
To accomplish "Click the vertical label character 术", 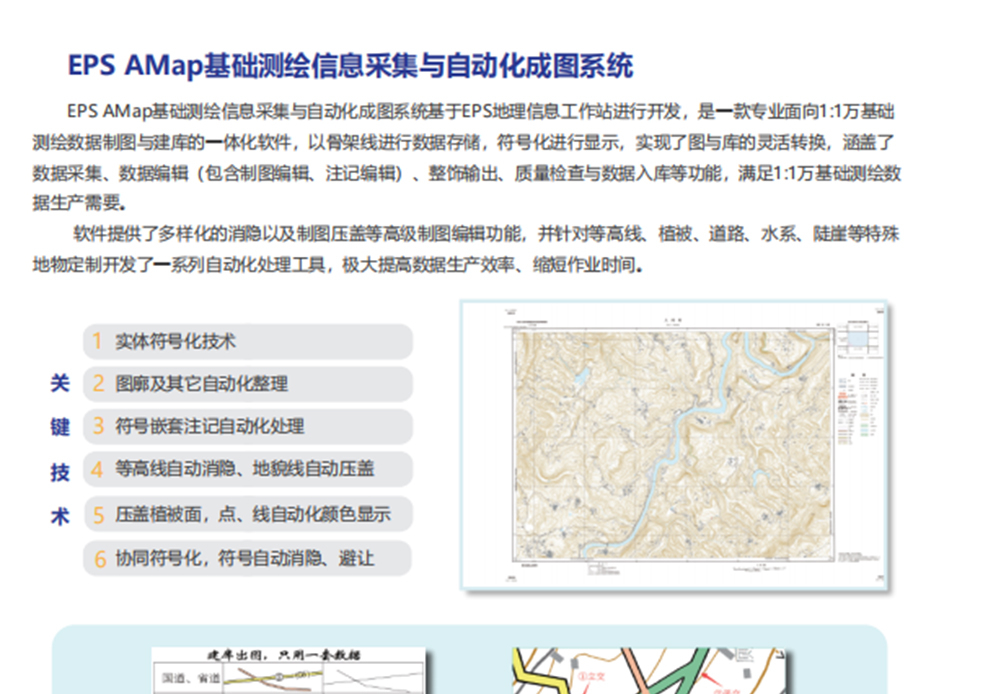I will tap(60, 515).
